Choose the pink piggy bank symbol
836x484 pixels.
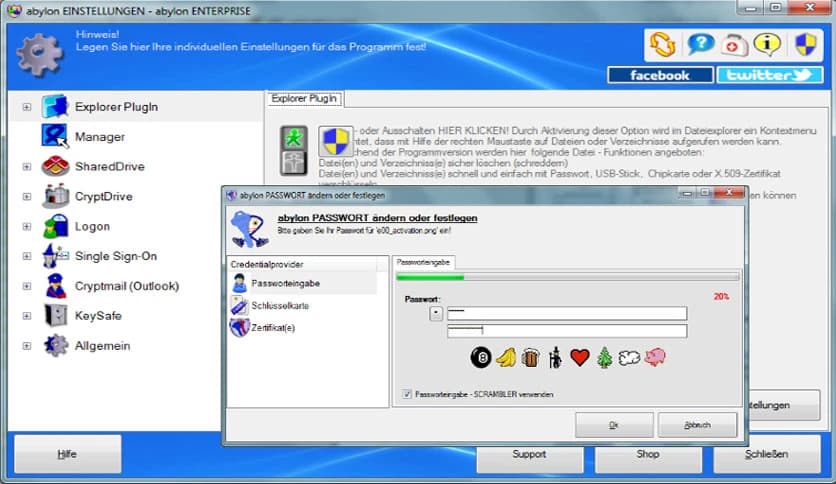(655, 357)
